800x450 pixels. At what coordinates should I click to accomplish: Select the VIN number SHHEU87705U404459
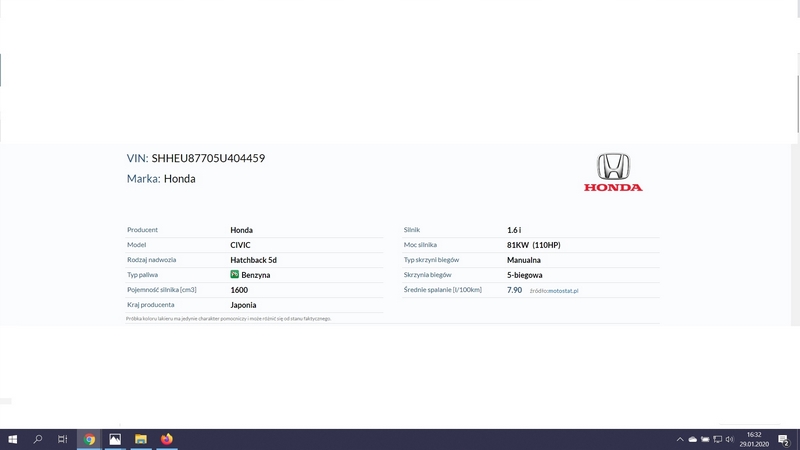click(208, 158)
